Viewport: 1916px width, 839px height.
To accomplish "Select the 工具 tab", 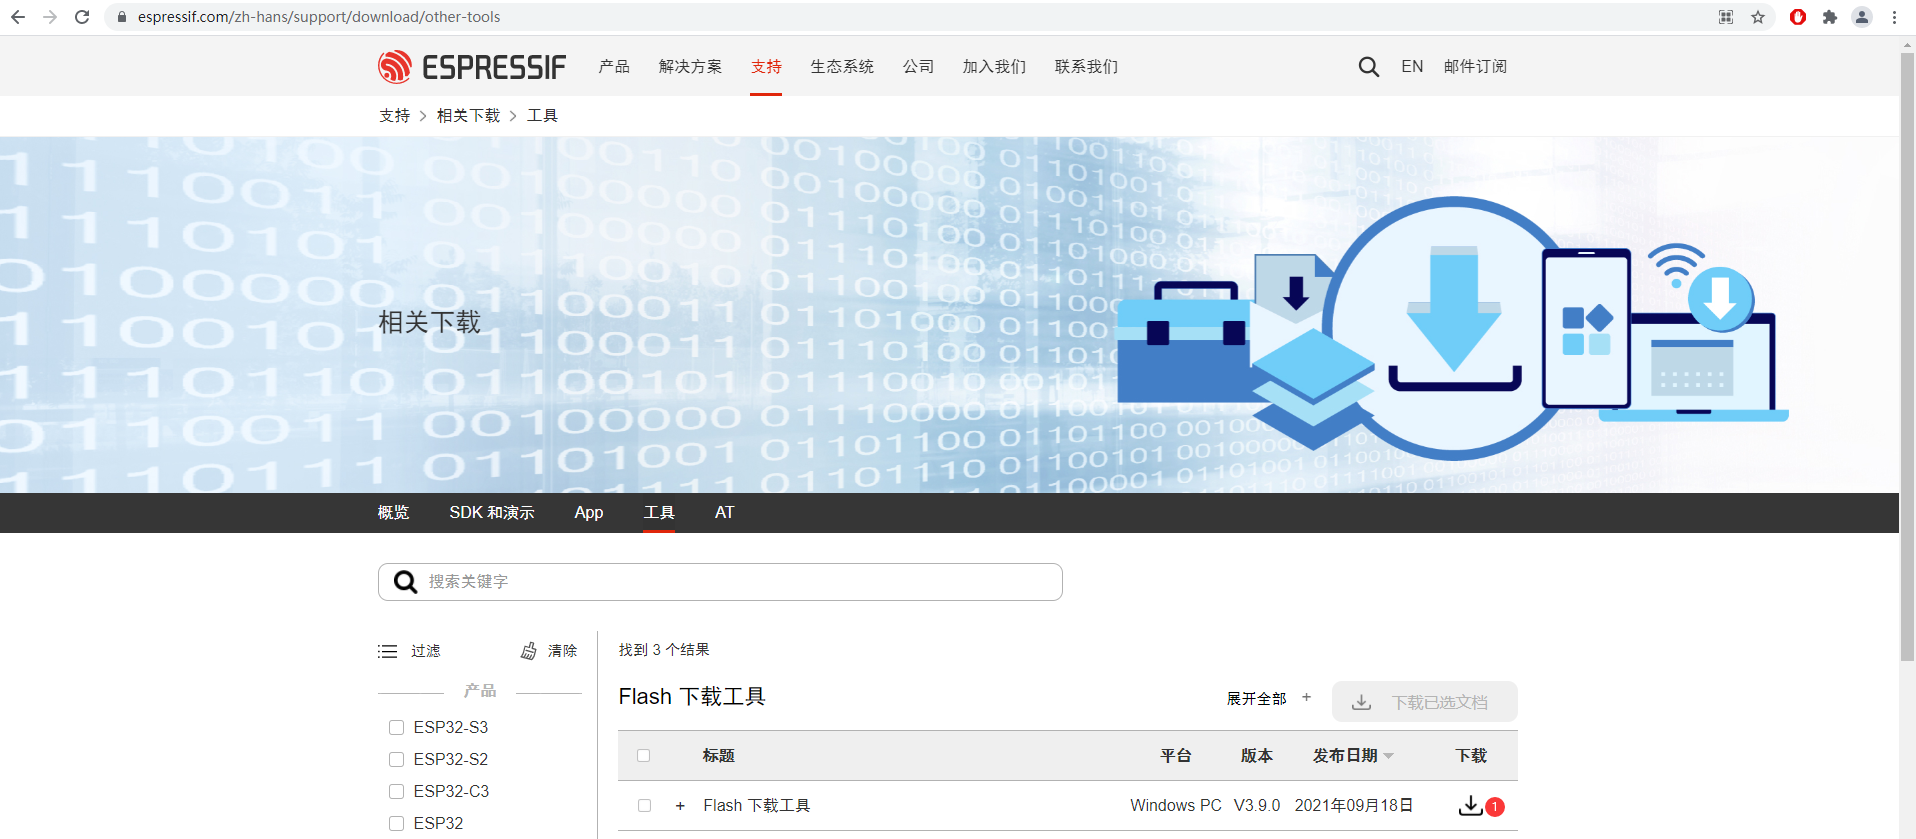I will click(x=659, y=513).
